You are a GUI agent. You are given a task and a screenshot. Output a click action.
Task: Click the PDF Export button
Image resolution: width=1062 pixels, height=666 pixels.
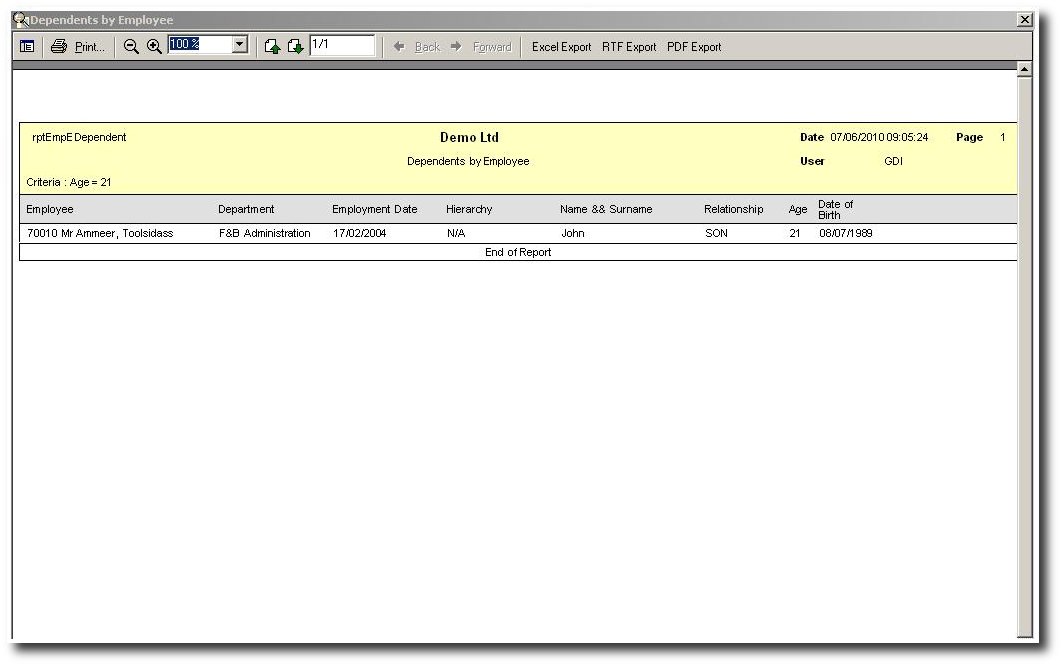[x=694, y=47]
